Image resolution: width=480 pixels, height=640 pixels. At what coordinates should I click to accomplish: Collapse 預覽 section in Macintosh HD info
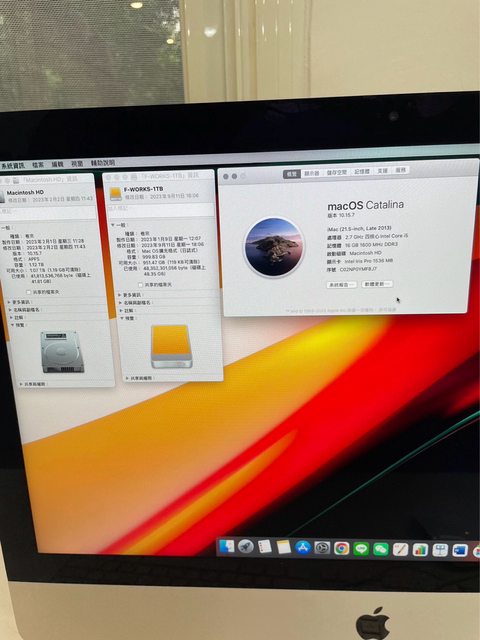12,325
